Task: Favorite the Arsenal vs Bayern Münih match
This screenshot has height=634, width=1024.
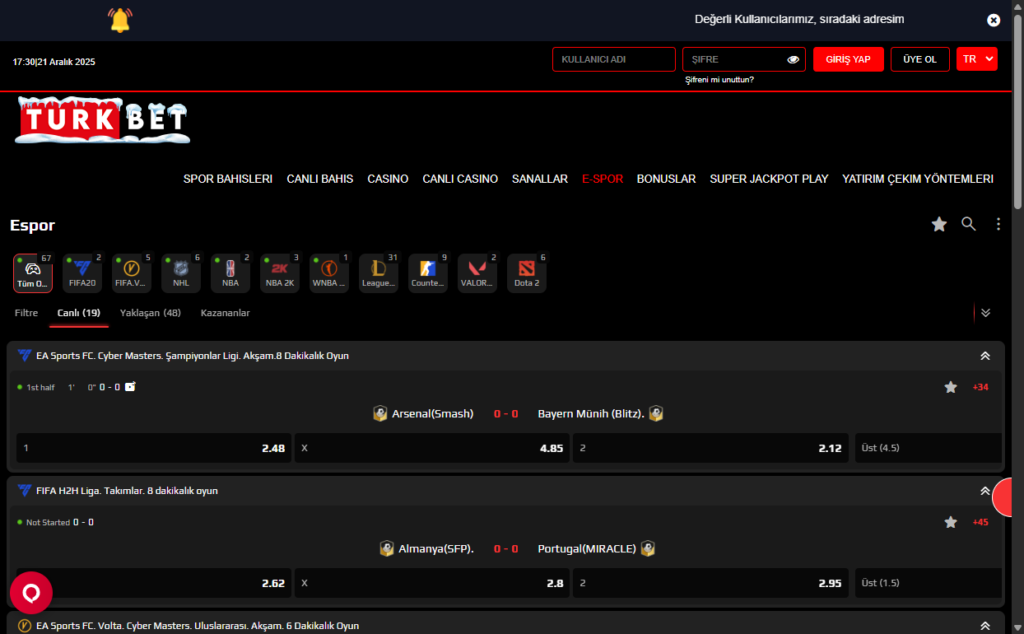Action: click(950, 387)
